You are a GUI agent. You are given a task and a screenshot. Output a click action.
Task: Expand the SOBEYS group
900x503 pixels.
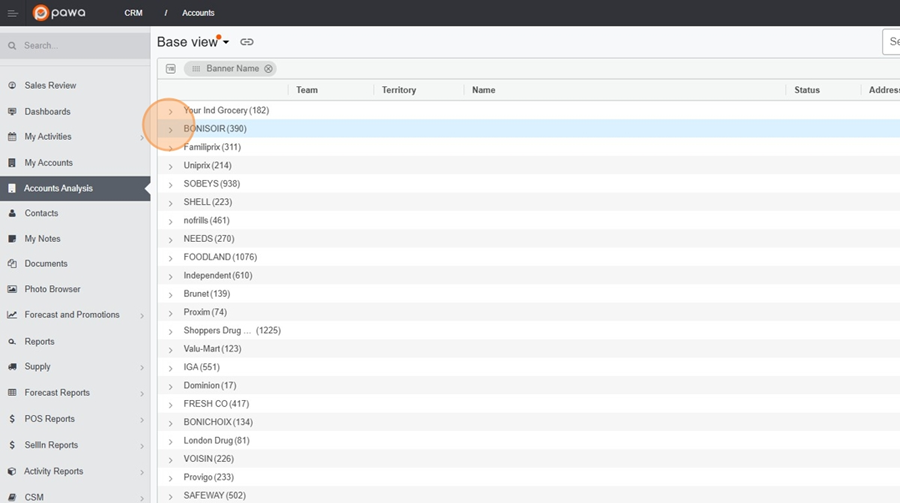[x=170, y=185]
